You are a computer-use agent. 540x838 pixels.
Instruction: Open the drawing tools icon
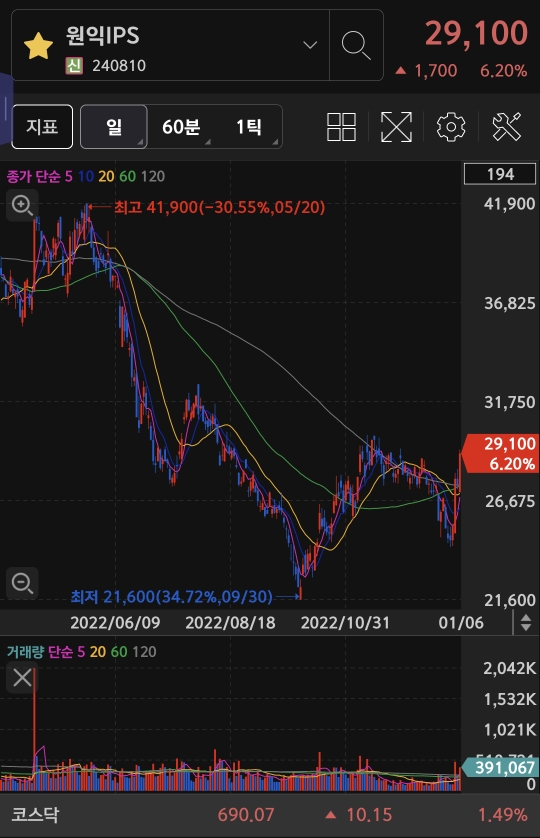506,127
